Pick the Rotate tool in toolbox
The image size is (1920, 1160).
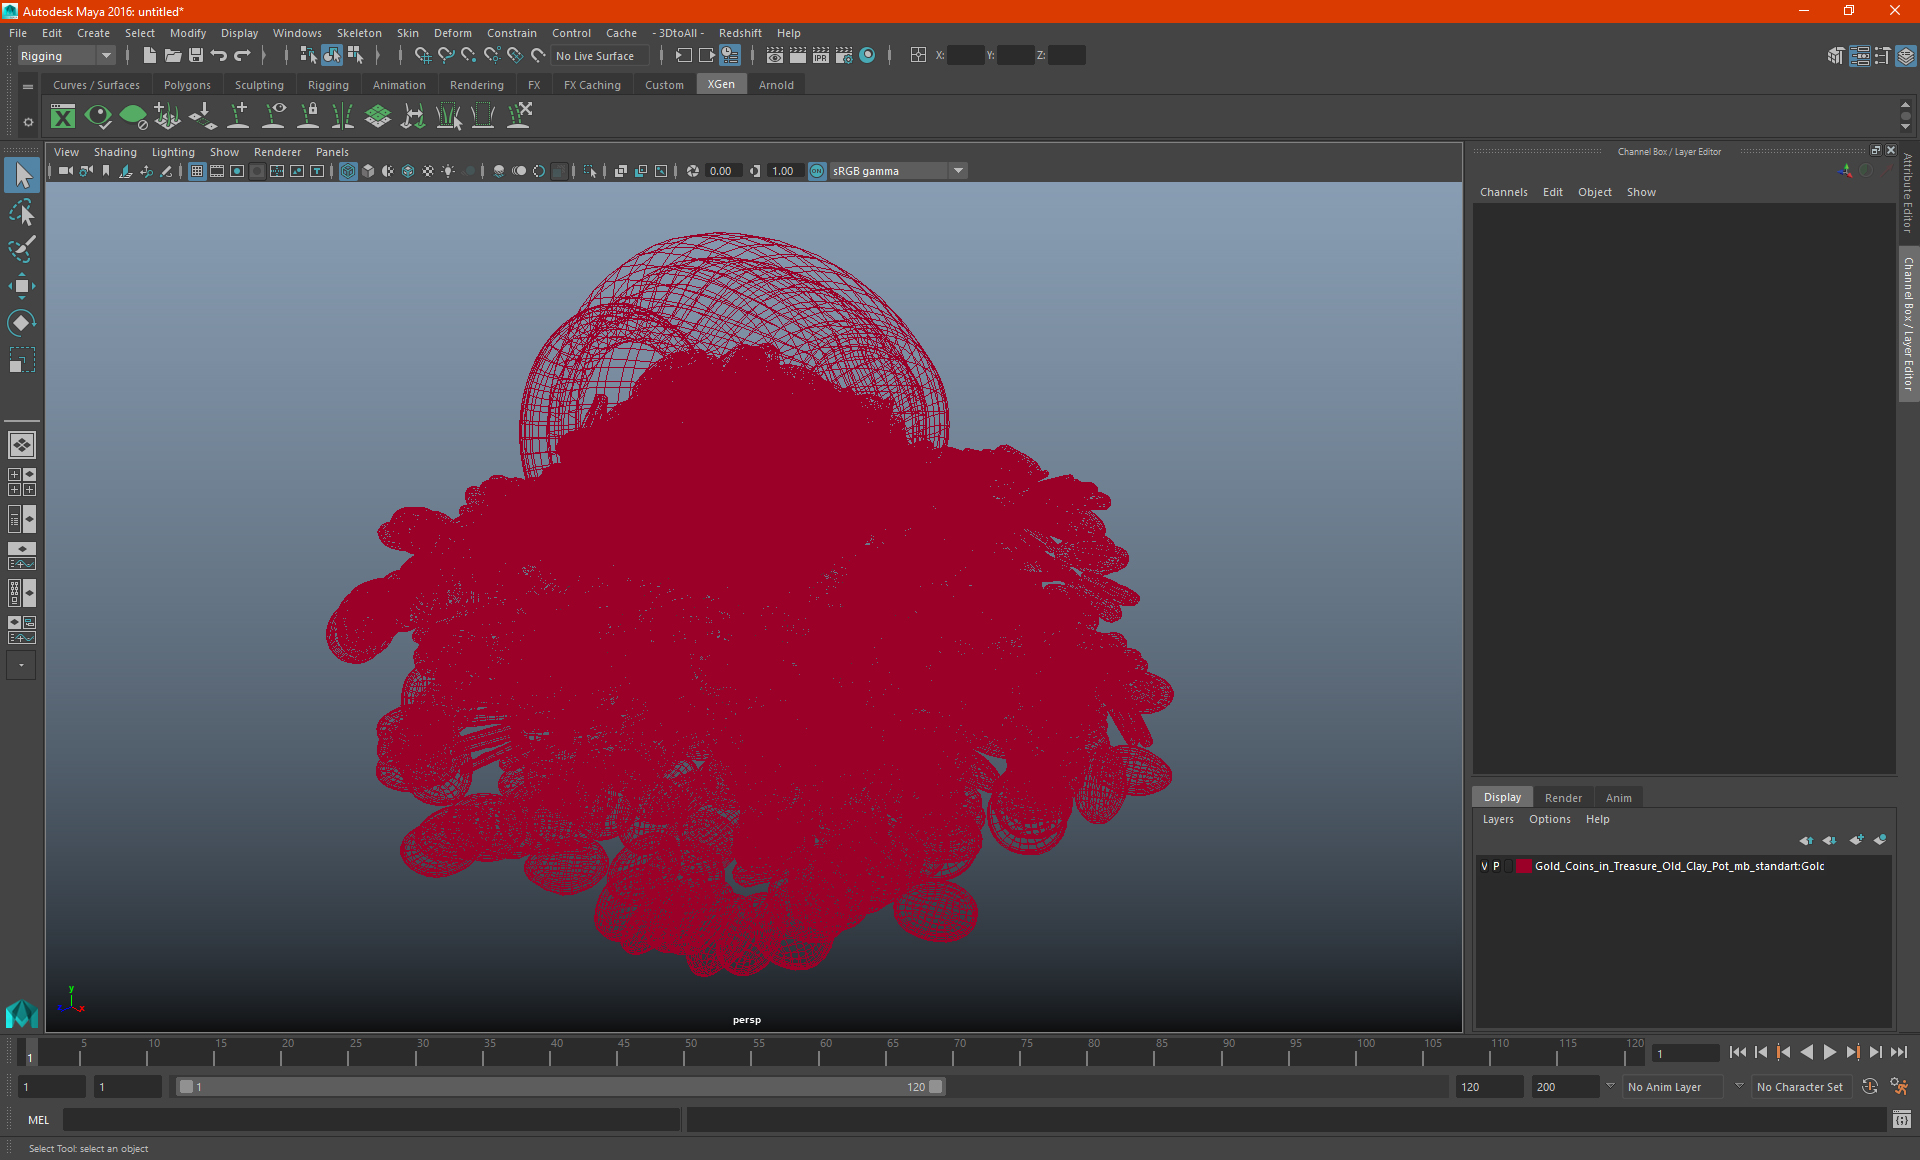[x=21, y=323]
